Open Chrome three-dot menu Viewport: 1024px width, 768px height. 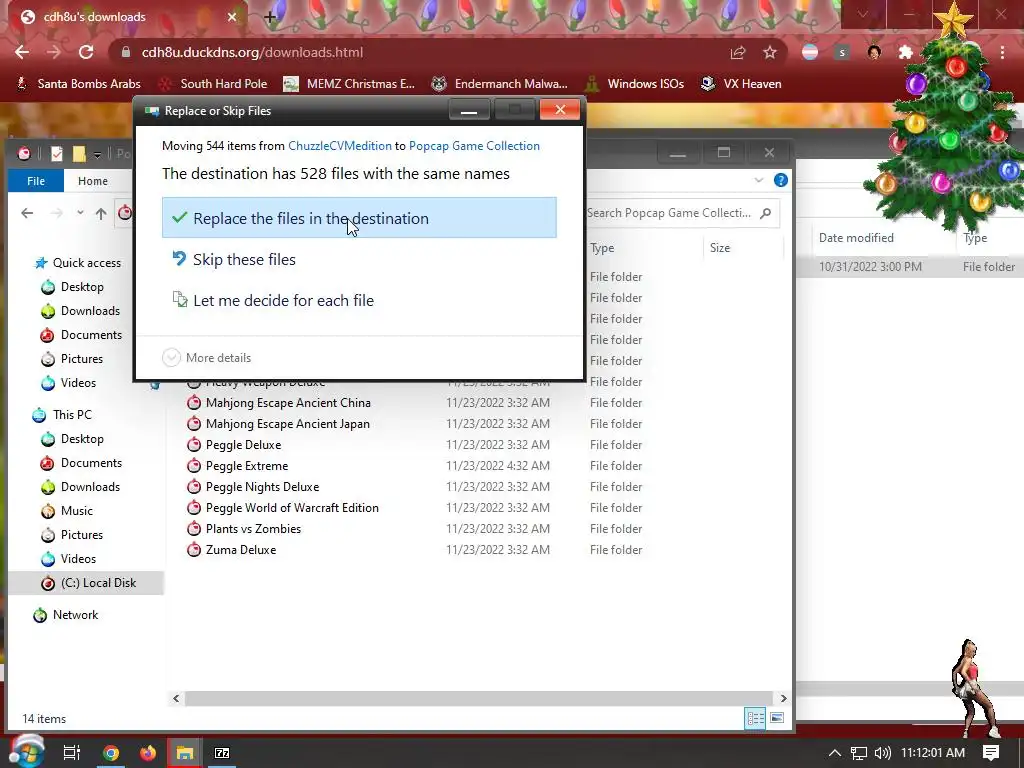coord(1002,52)
